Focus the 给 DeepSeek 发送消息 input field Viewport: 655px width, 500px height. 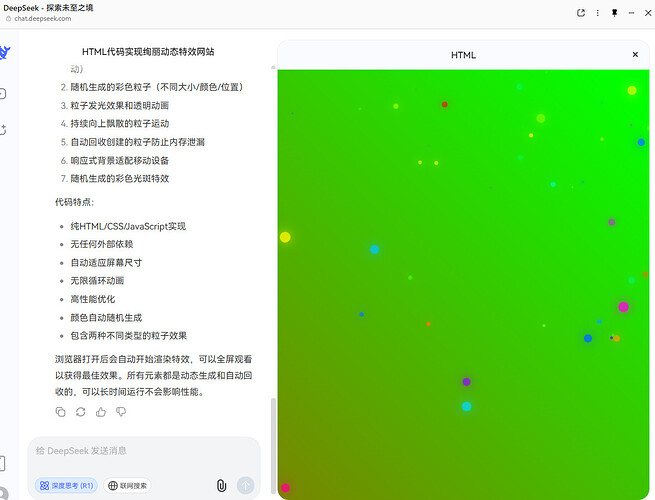(x=144, y=451)
